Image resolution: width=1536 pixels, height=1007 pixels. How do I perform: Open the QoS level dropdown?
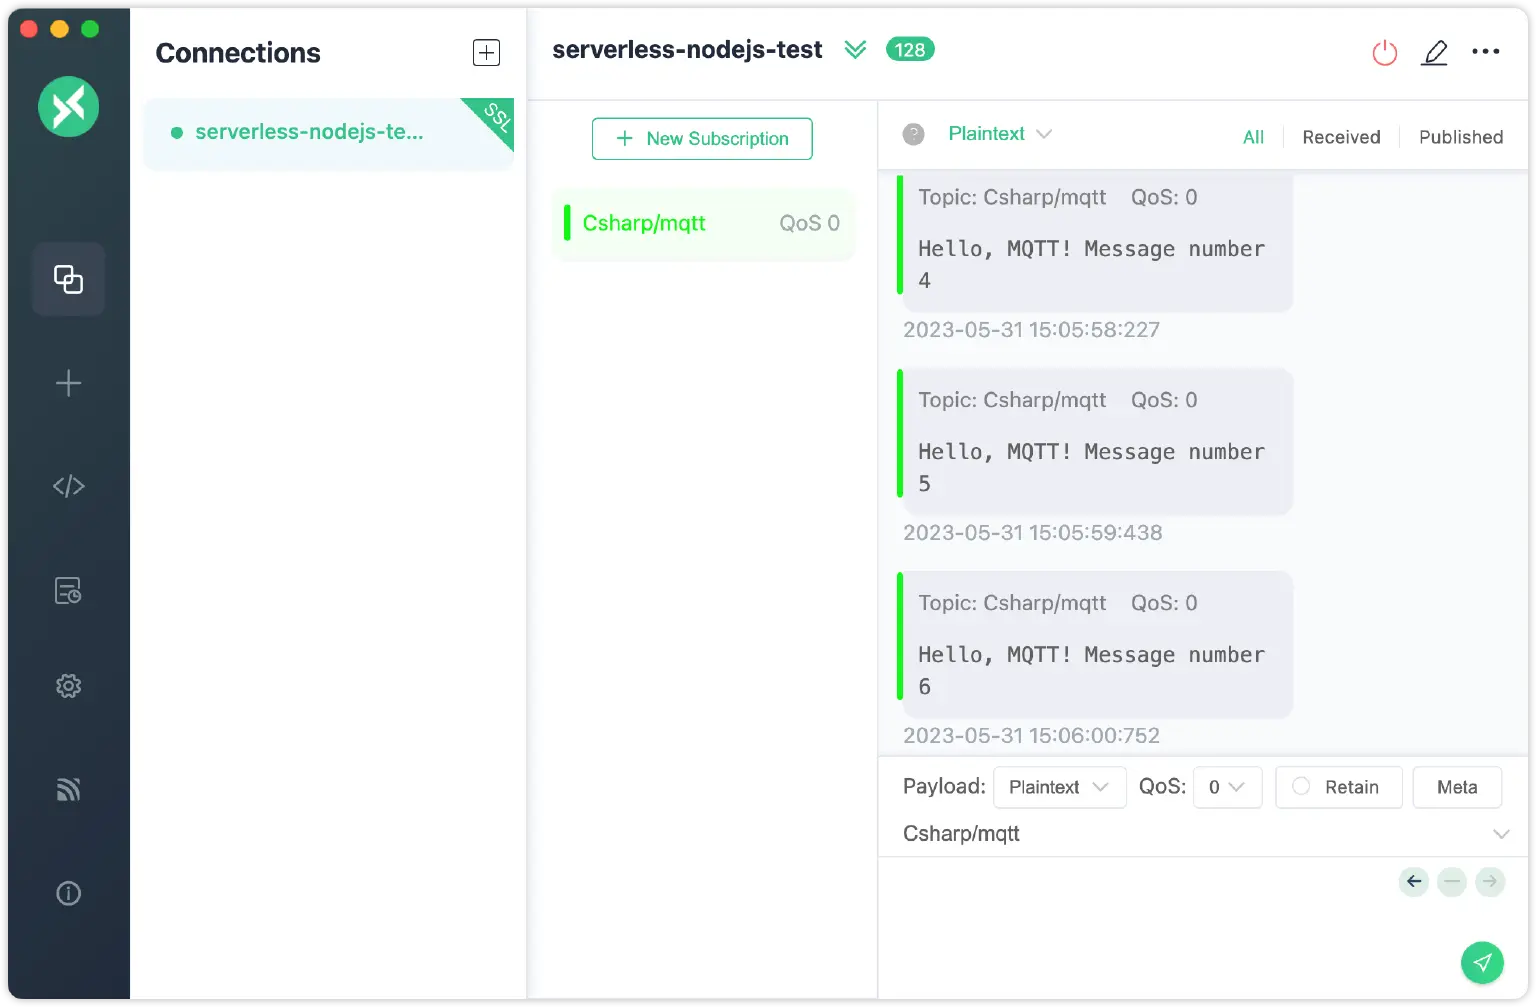click(x=1226, y=787)
